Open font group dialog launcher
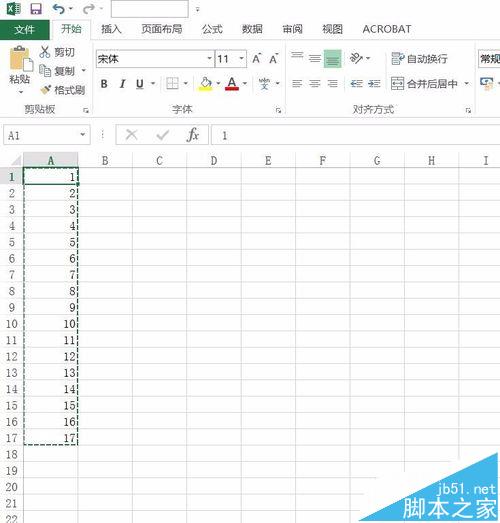The height and width of the screenshot is (523, 500). point(278,110)
